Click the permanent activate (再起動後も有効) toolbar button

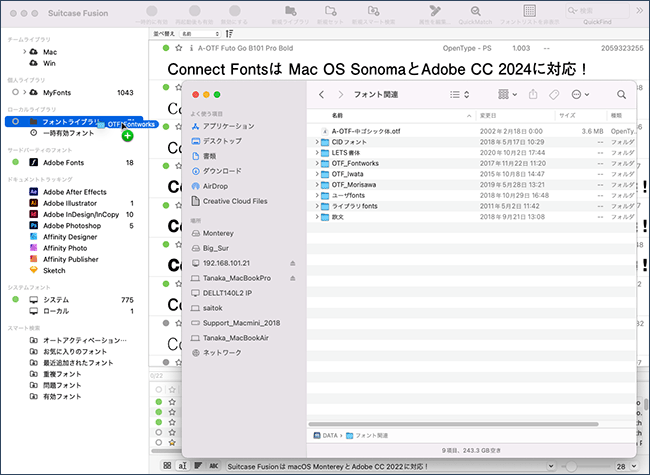click(x=194, y=11)
